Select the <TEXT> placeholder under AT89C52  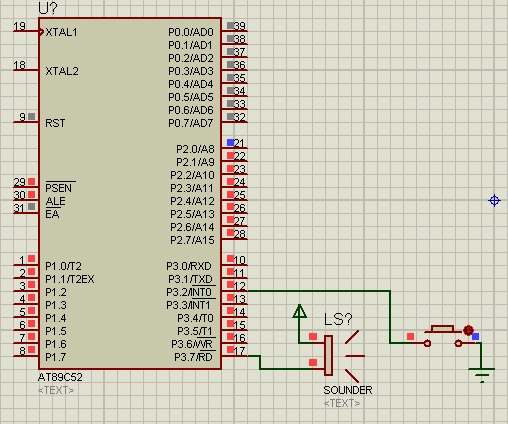point(56,390)
